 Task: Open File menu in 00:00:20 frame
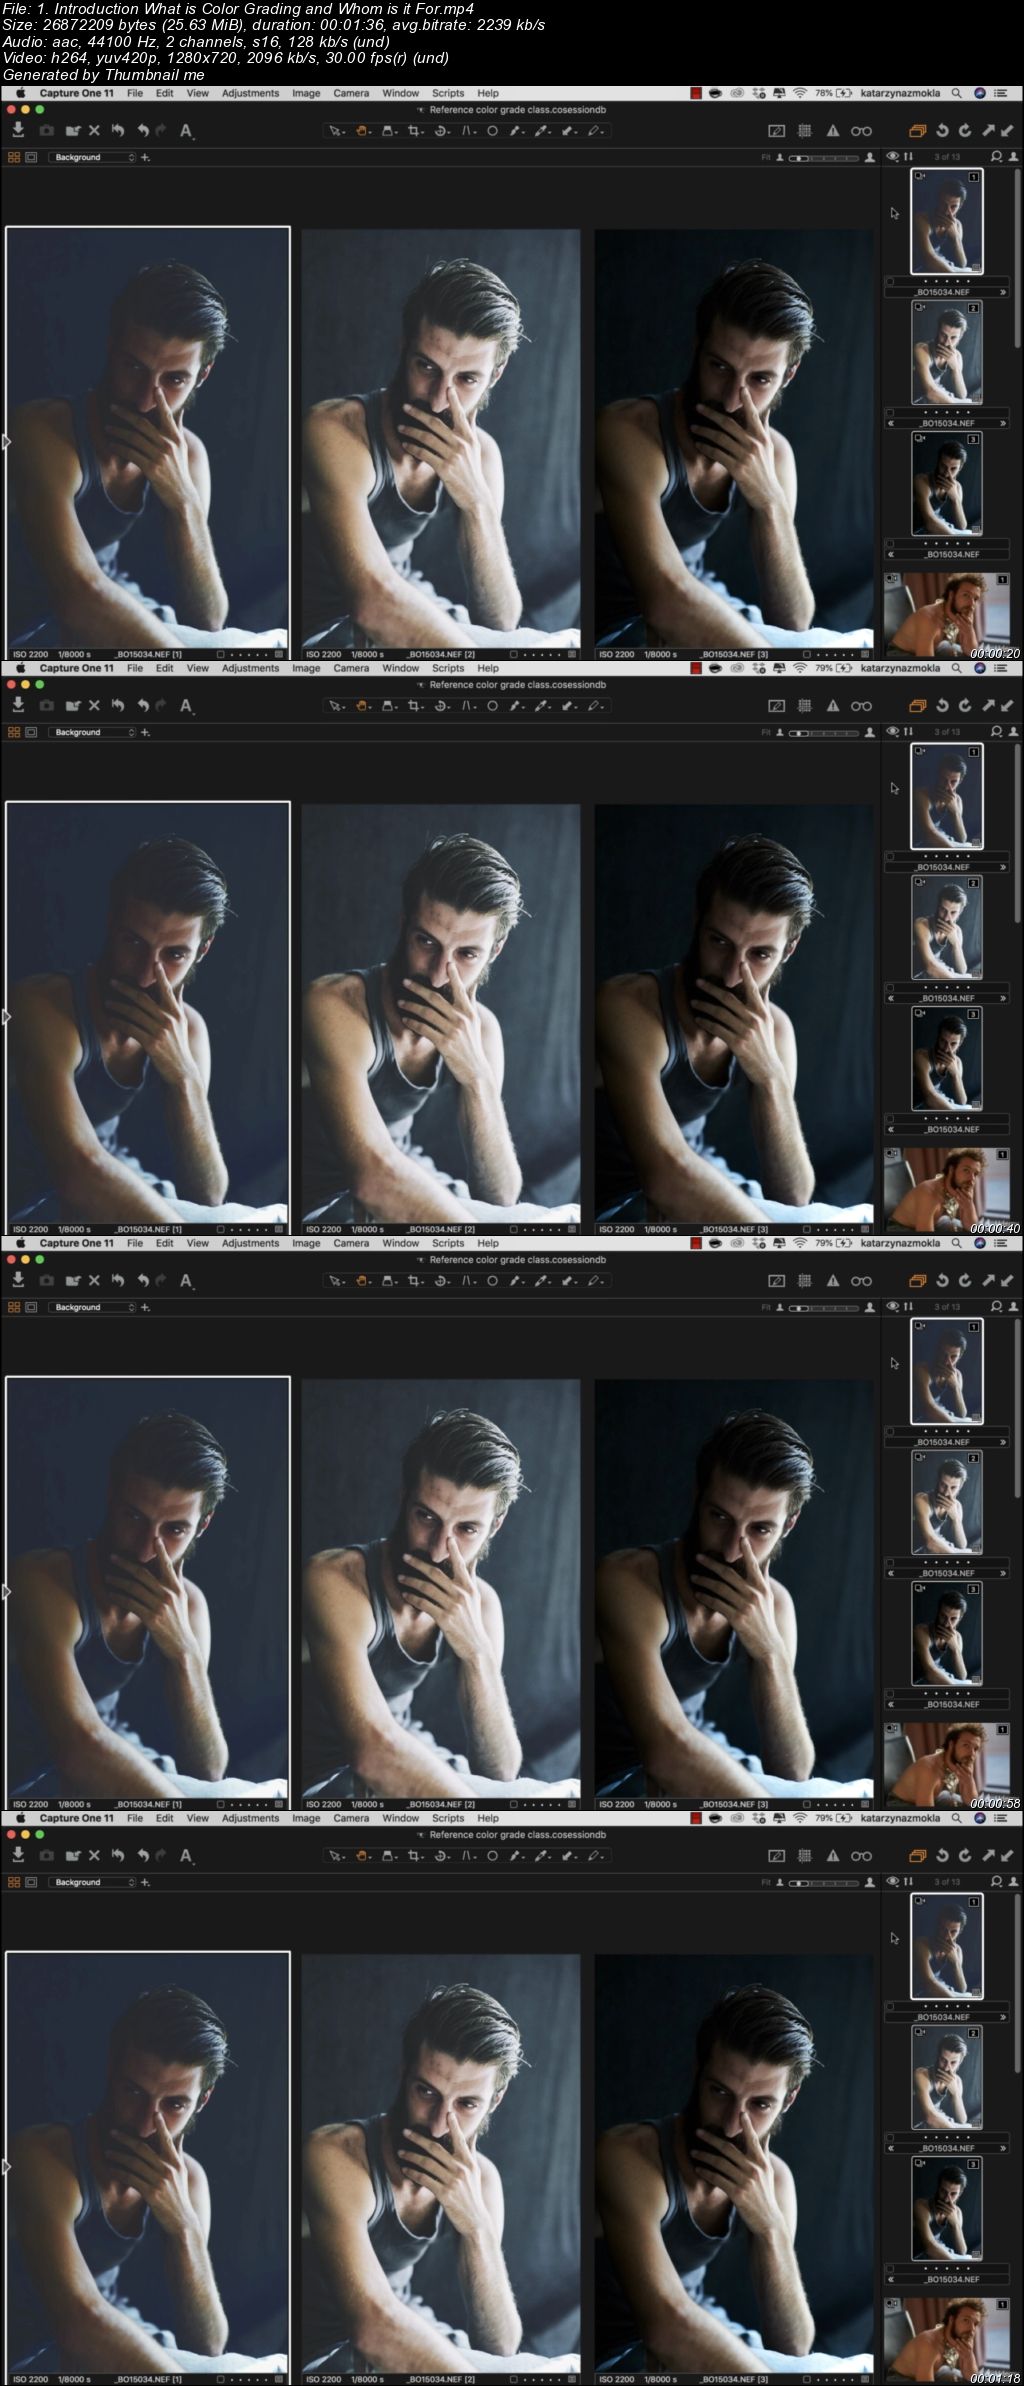(x=135, y=93)
